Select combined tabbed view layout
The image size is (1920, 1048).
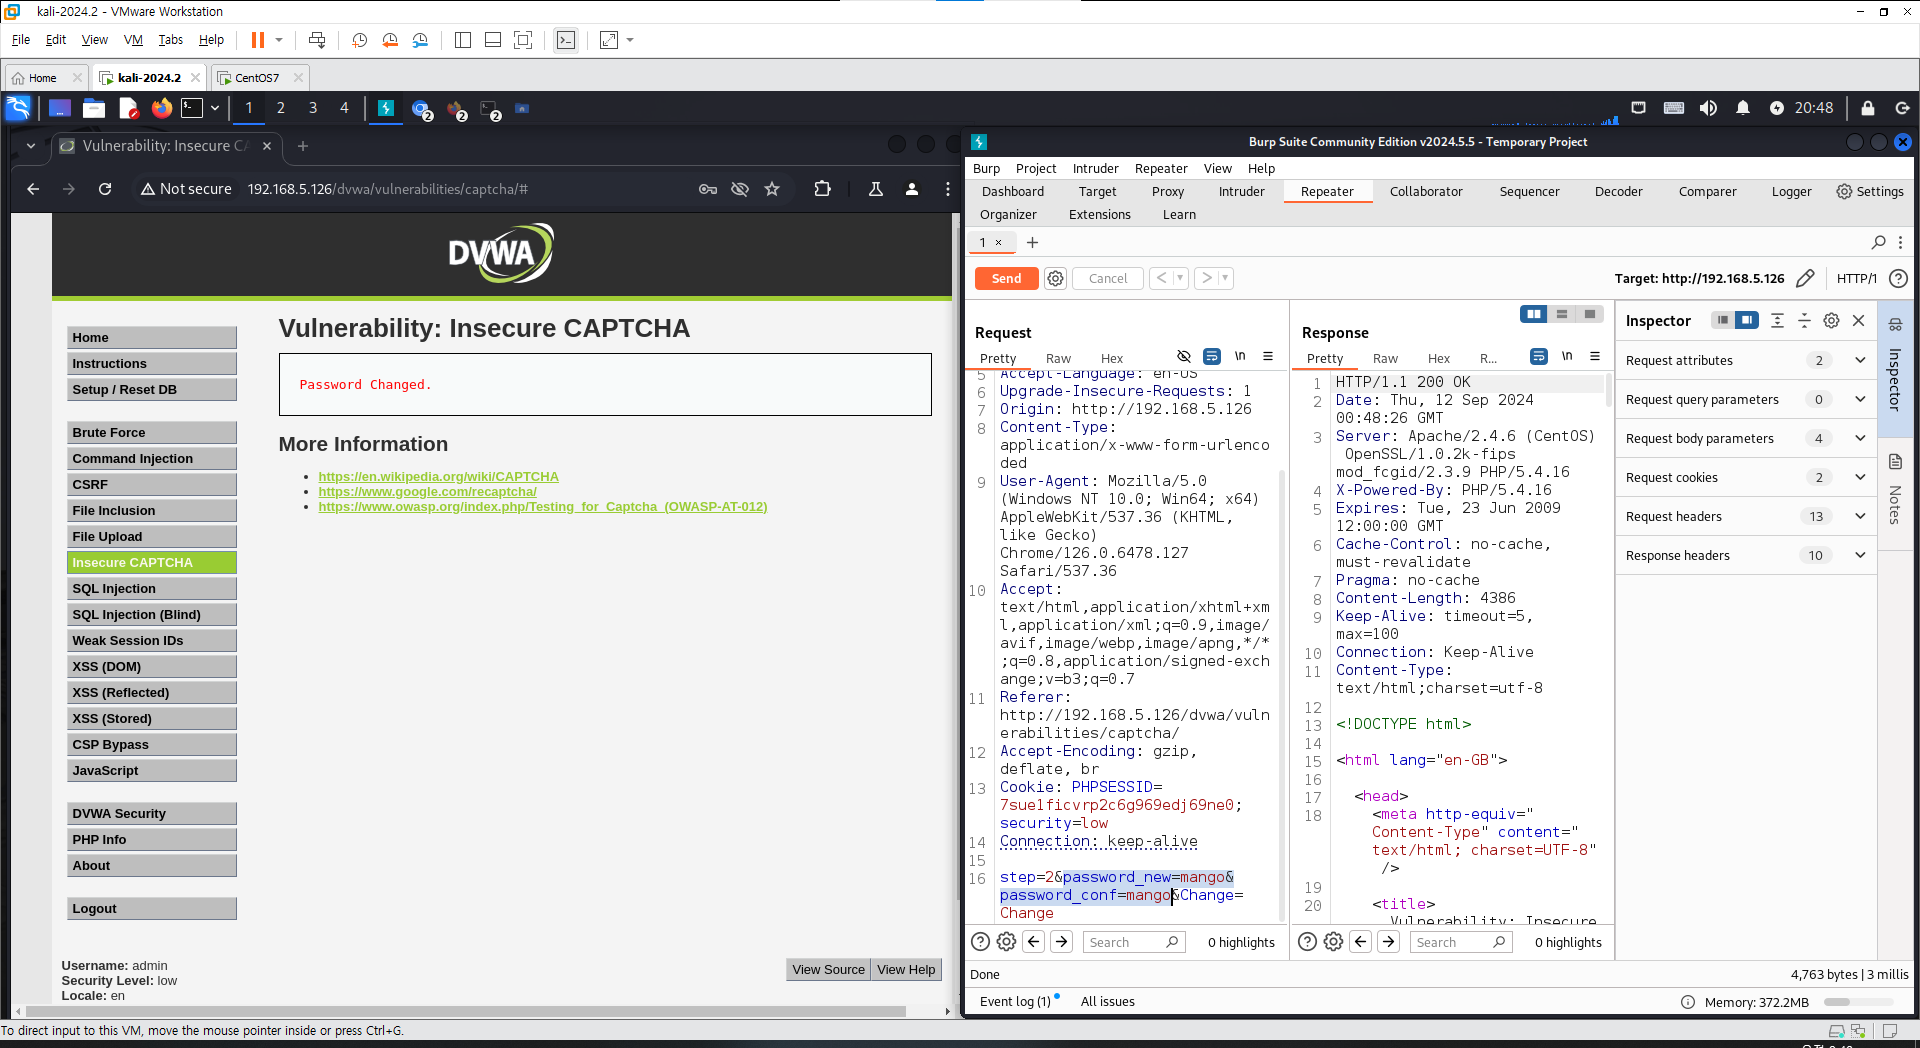(x=1589, y=314)
